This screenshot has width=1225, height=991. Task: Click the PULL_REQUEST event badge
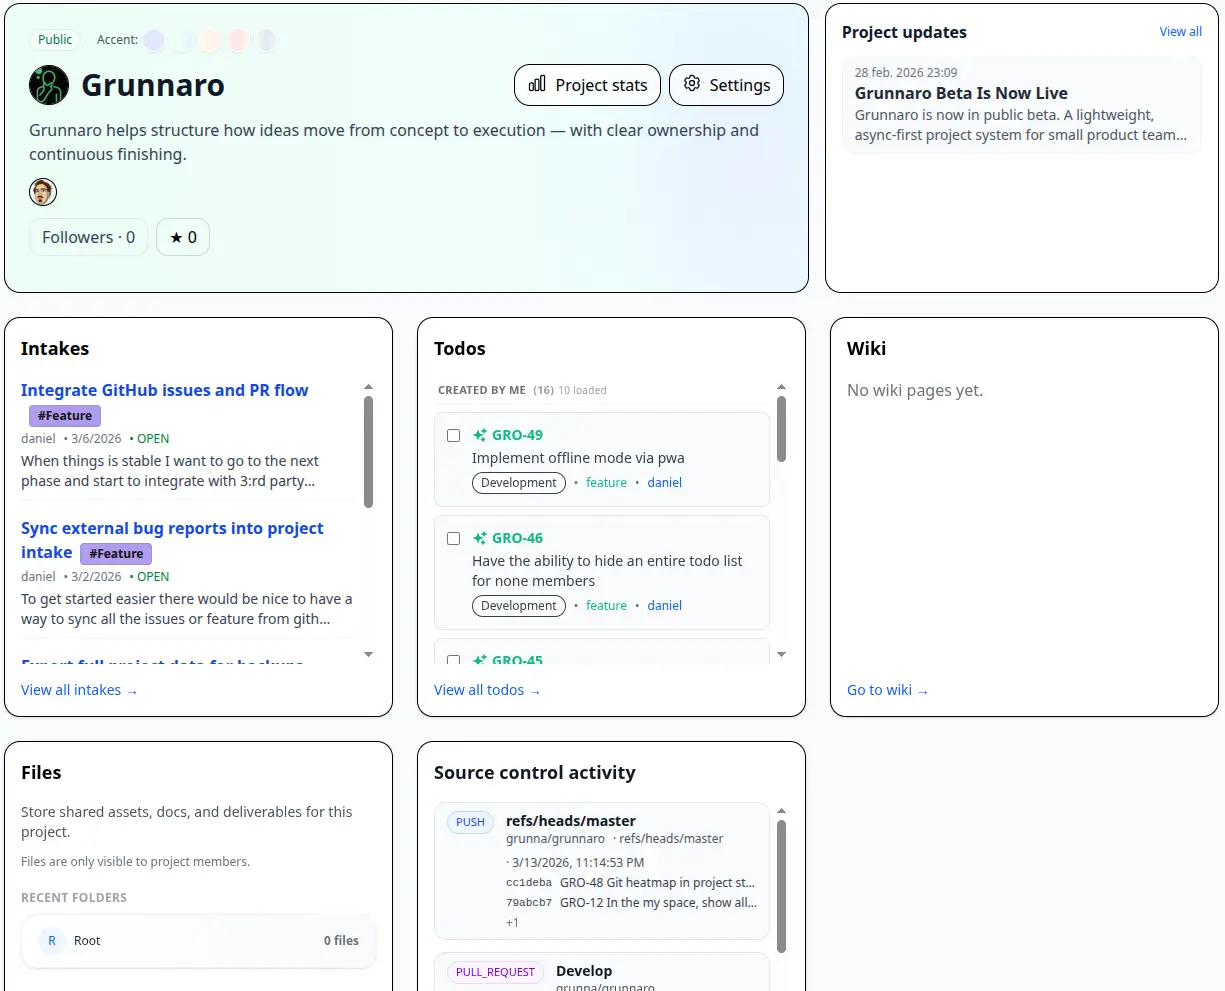tap(495, 972)
